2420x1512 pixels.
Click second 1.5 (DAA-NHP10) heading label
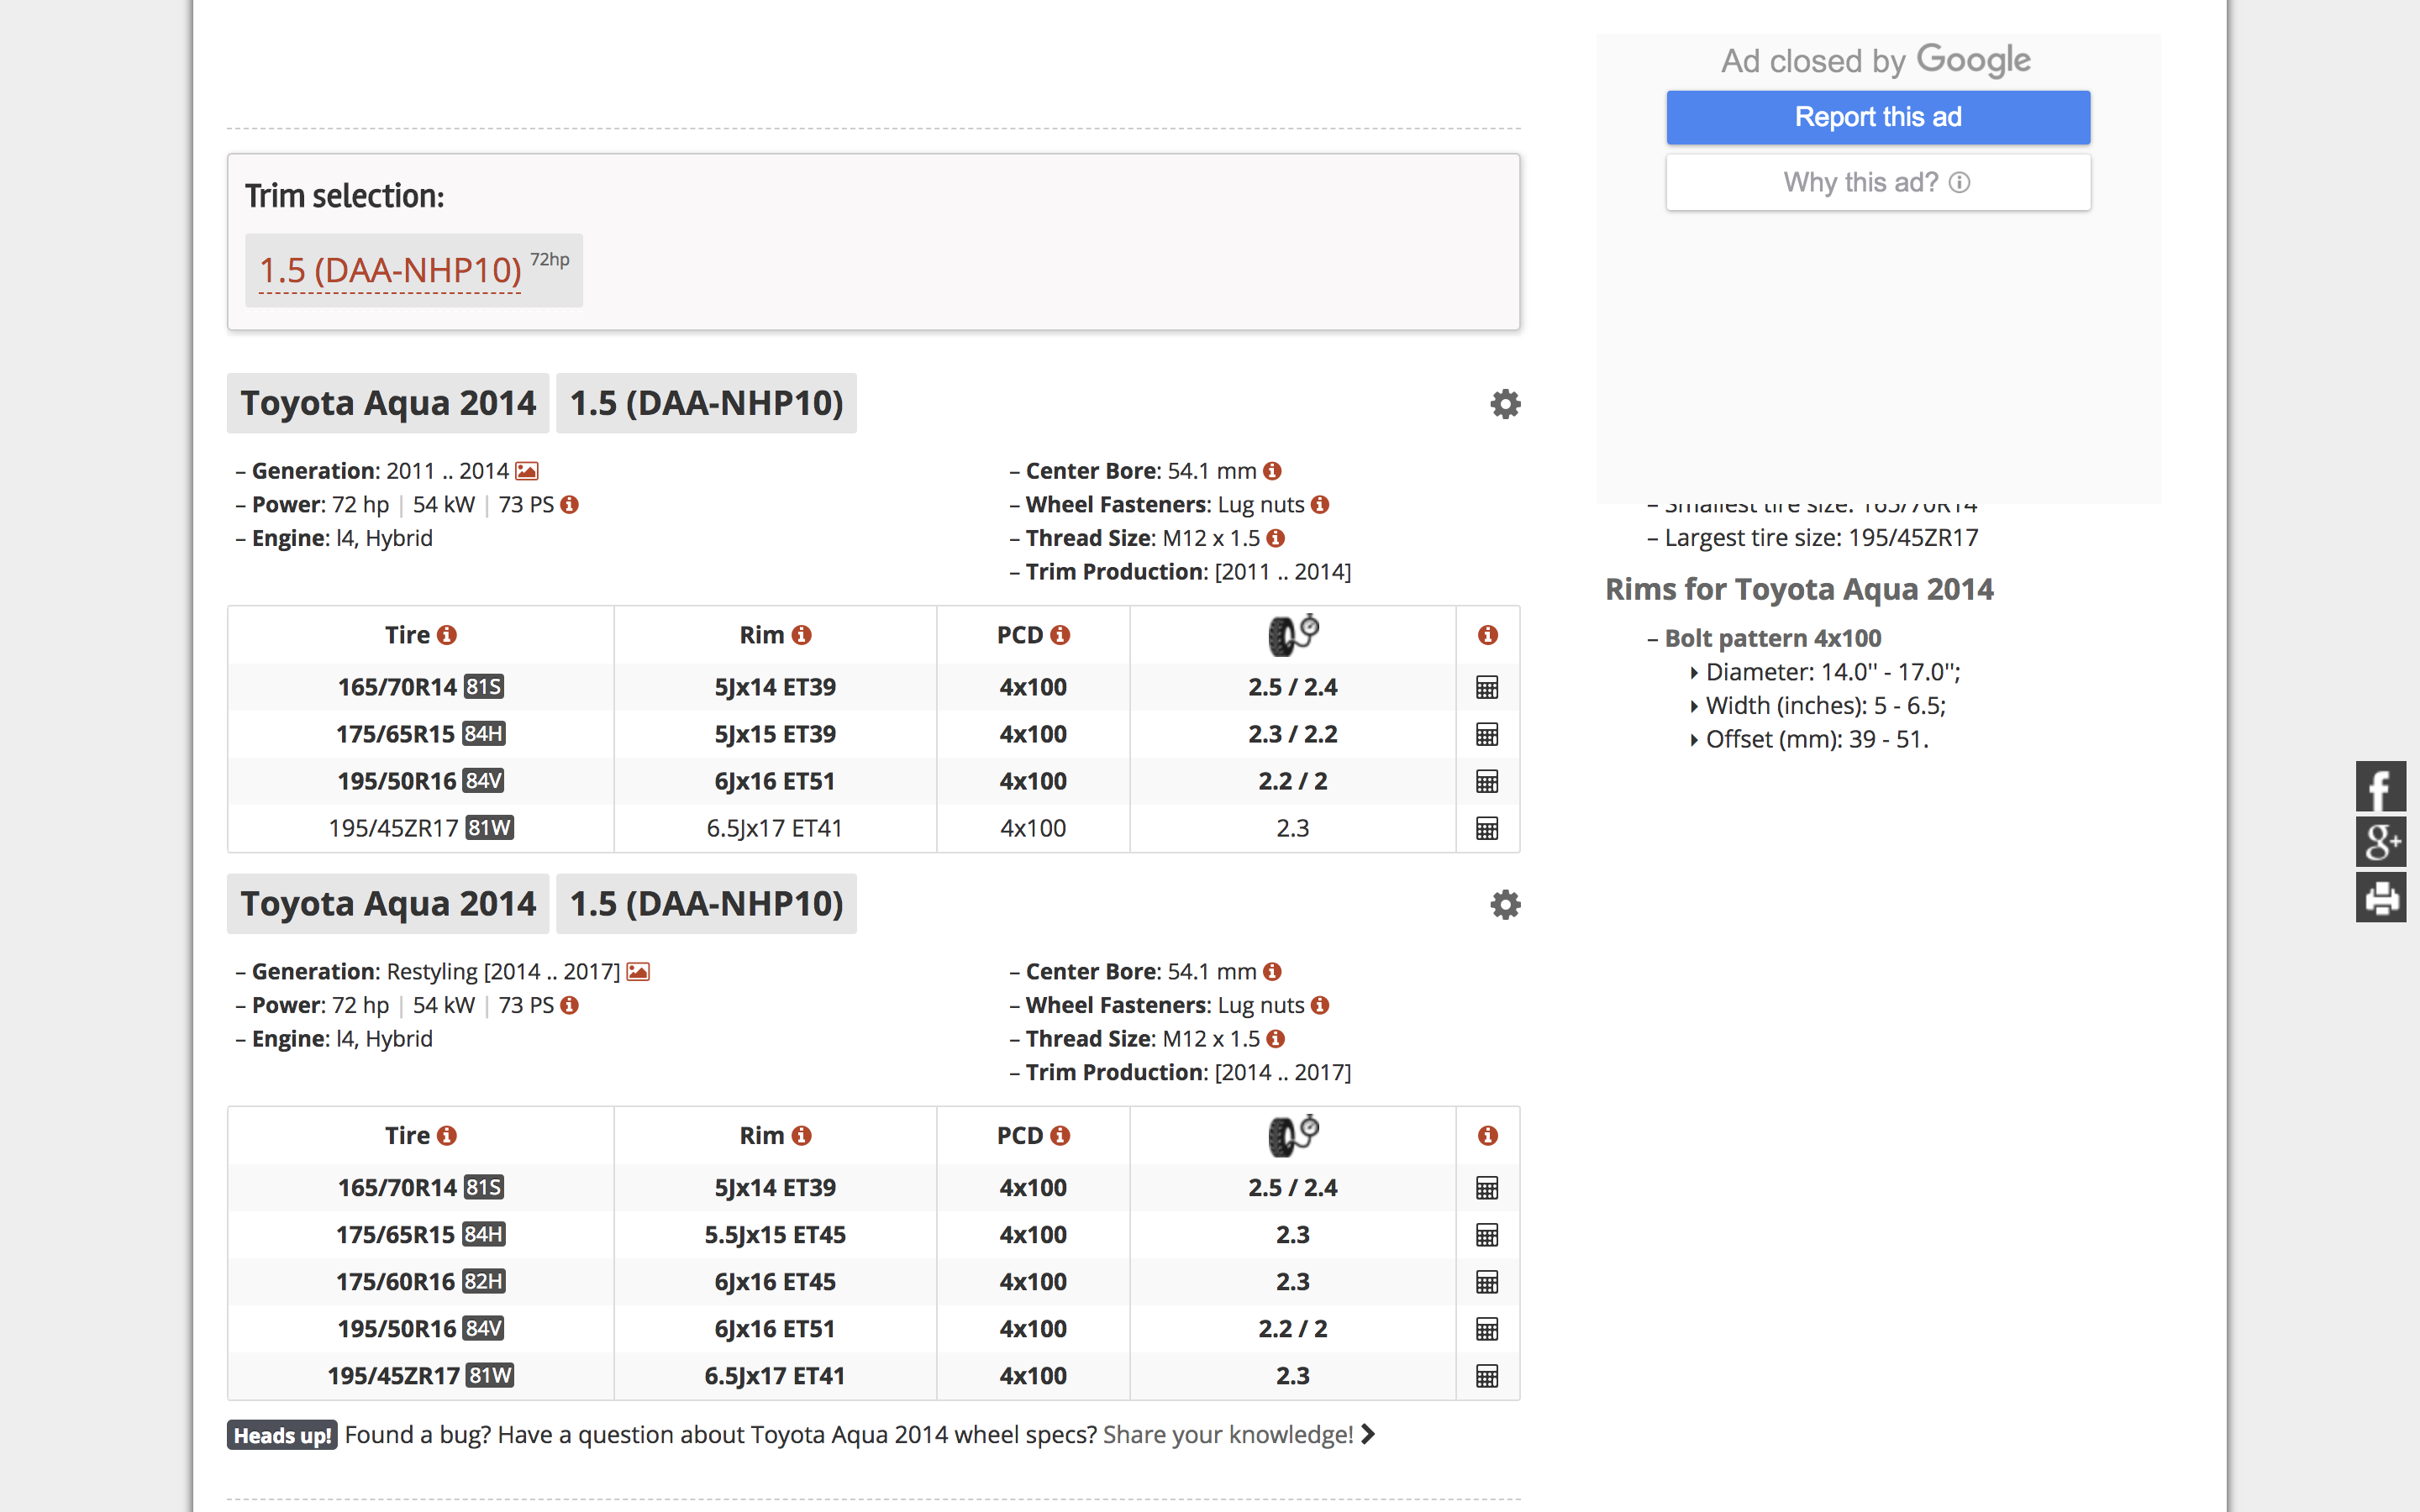coord(706,904)
